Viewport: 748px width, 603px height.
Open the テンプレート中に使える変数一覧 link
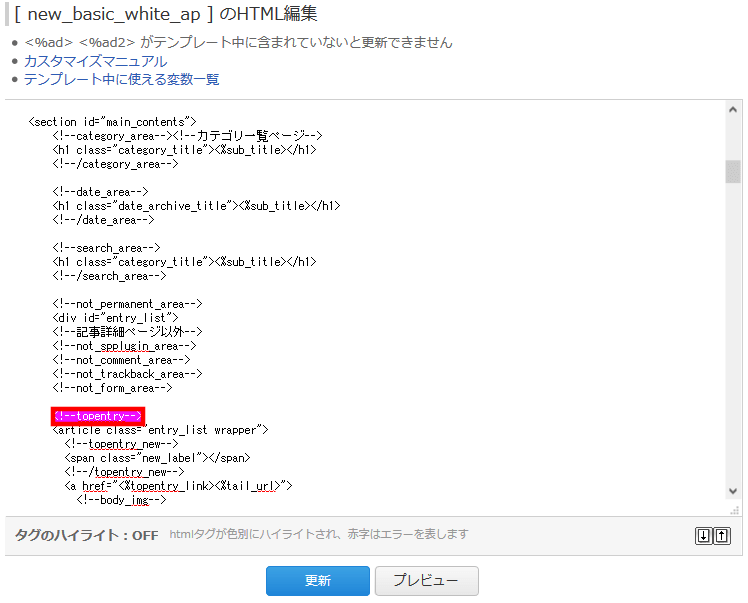pyautogui.click(x=121, y=79)
